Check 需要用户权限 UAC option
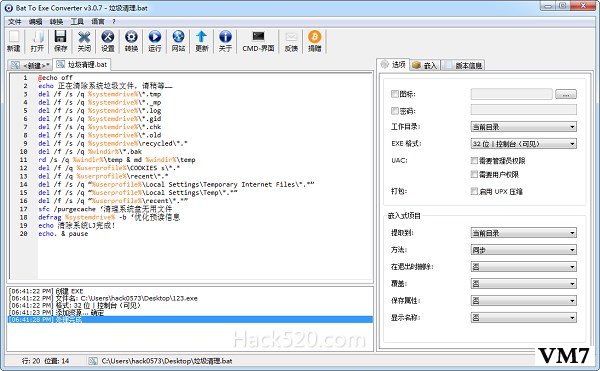The width and height of the screenshot is (600, 371). [x=474, y=174]
